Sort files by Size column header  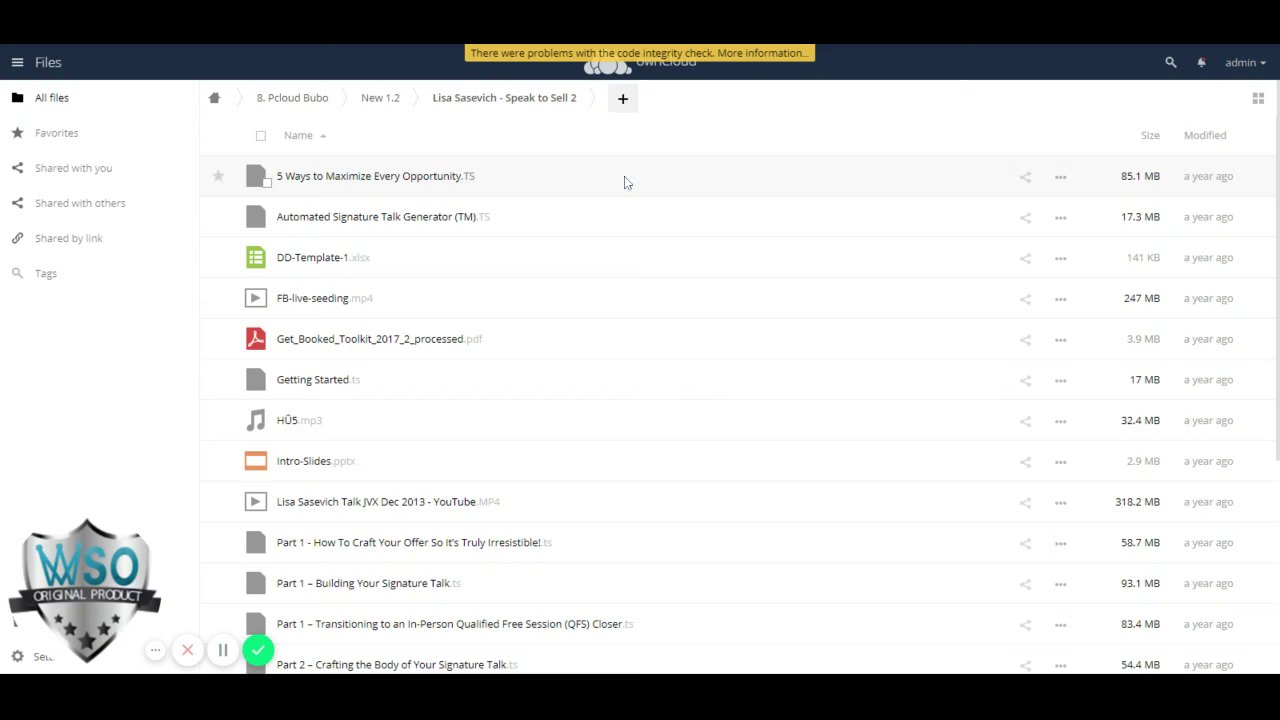click(1150, 135)
